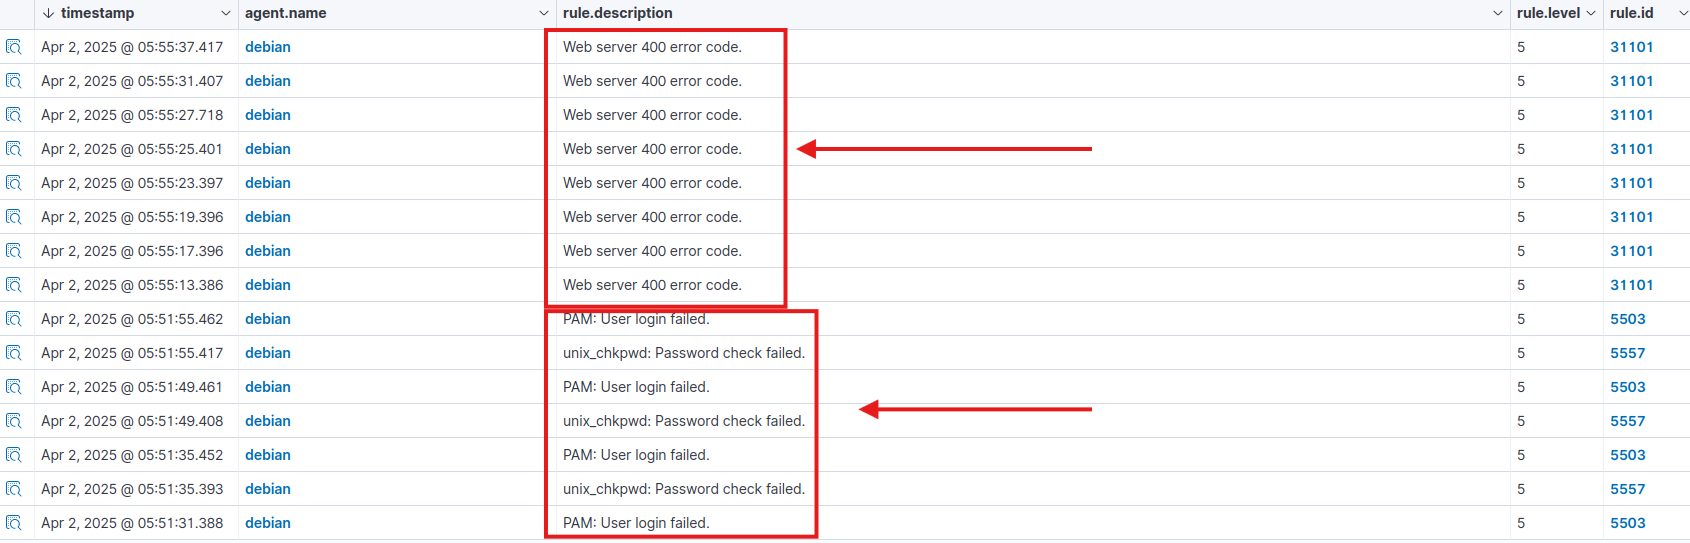Open inspect icon for the 05:55:31.407 event
This screenshot has width=1690, height=543.
tap(14, 81)
